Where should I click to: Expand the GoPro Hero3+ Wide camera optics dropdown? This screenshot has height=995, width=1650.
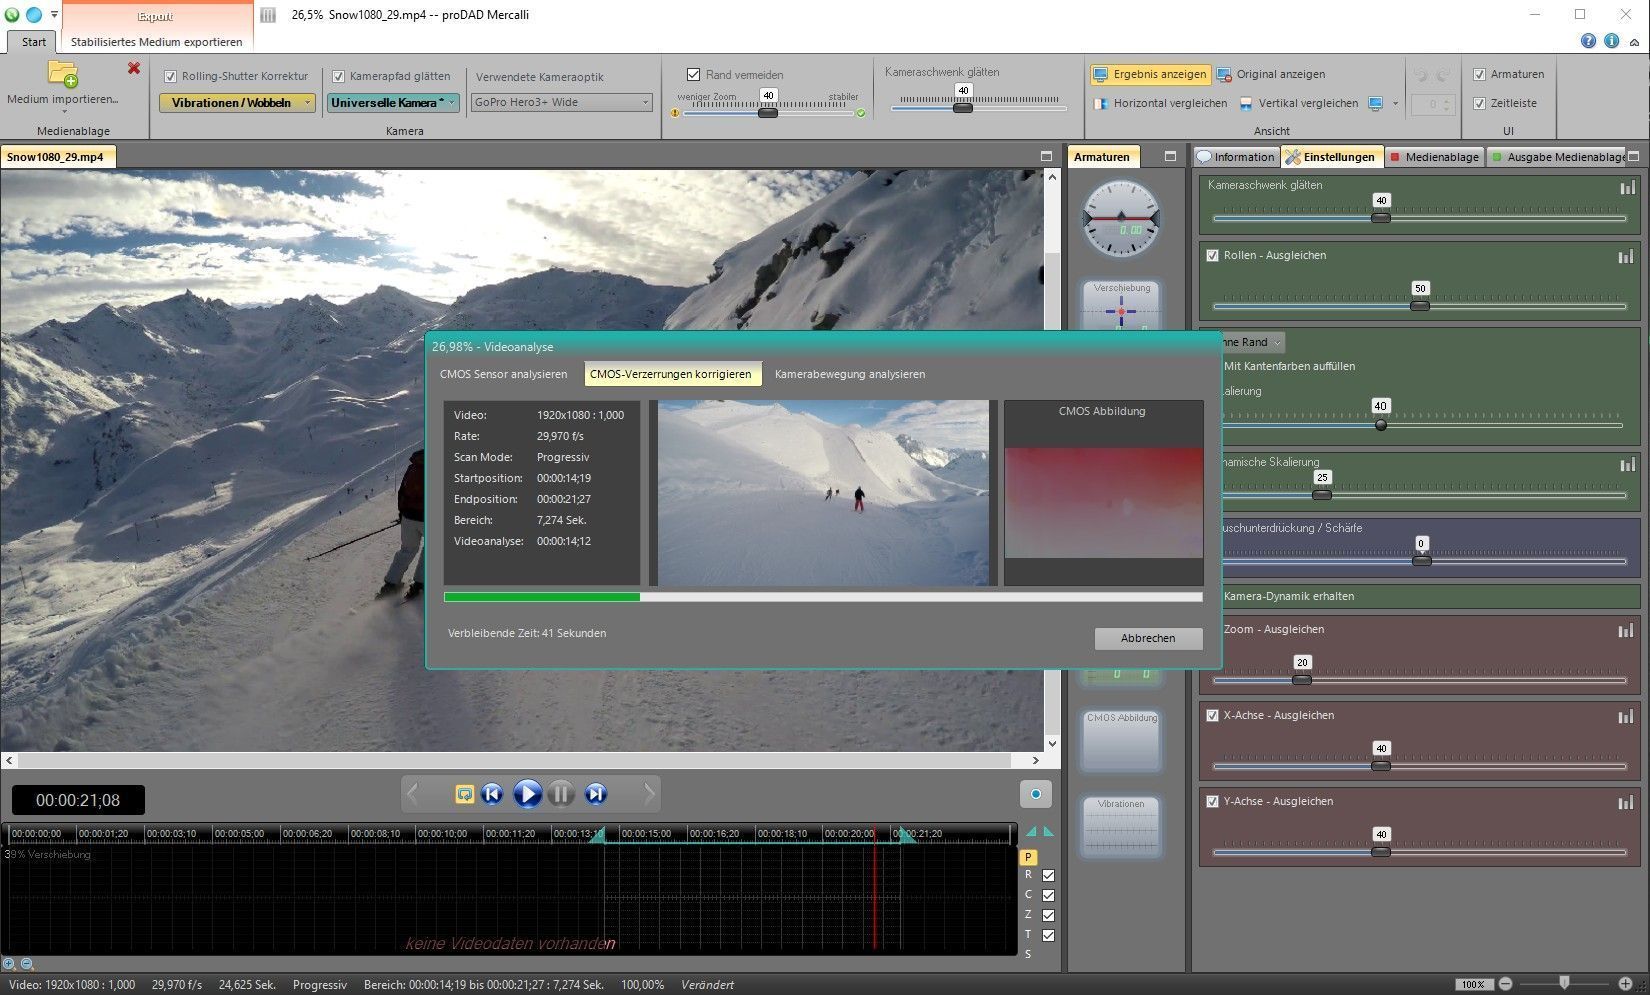561,102
